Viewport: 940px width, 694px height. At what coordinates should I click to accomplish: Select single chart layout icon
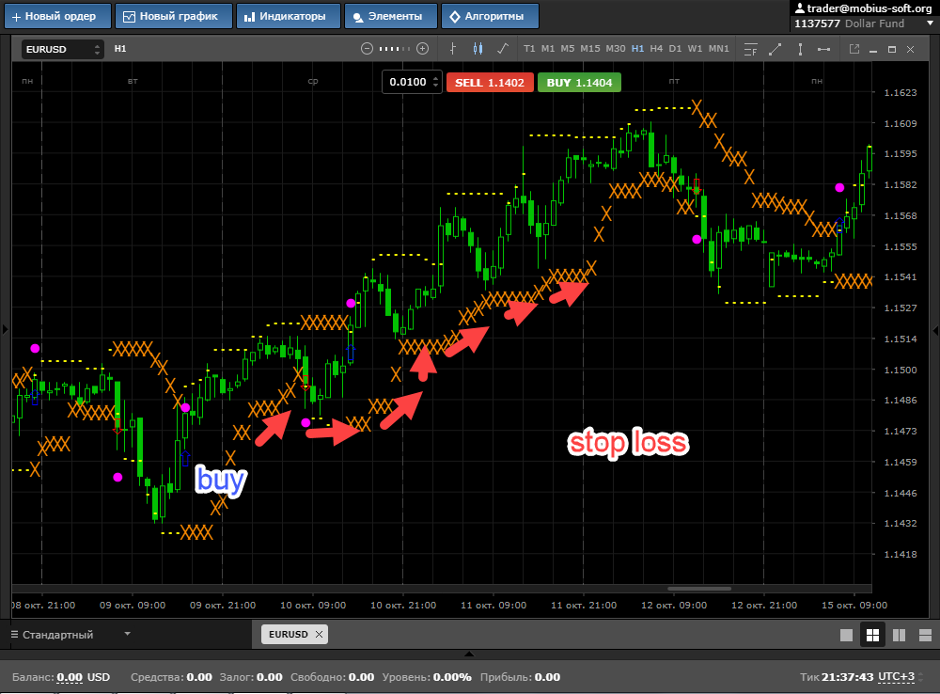846,635
